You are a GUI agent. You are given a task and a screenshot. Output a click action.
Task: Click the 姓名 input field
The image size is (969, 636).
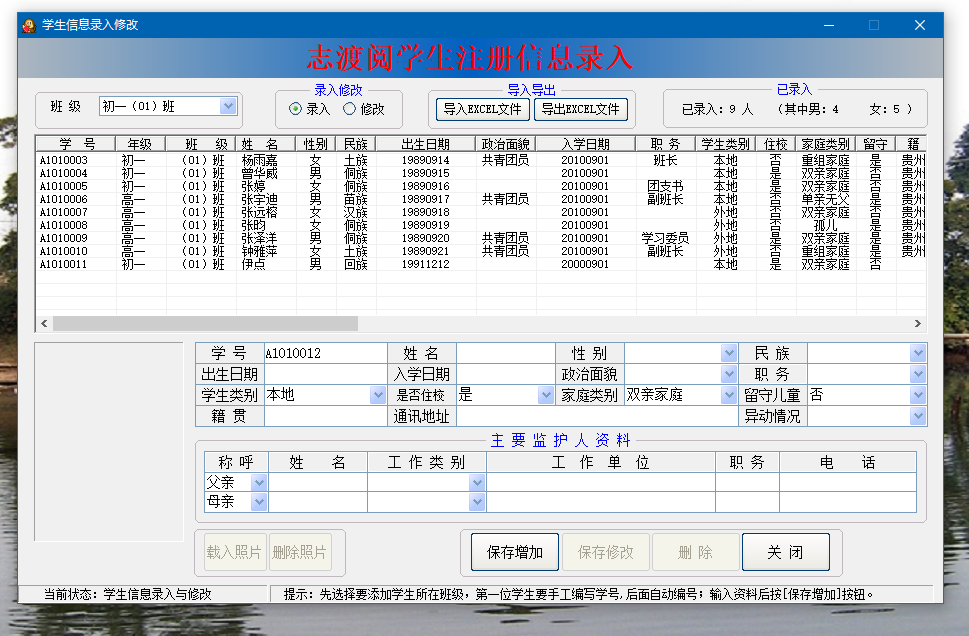pos(505,353)
